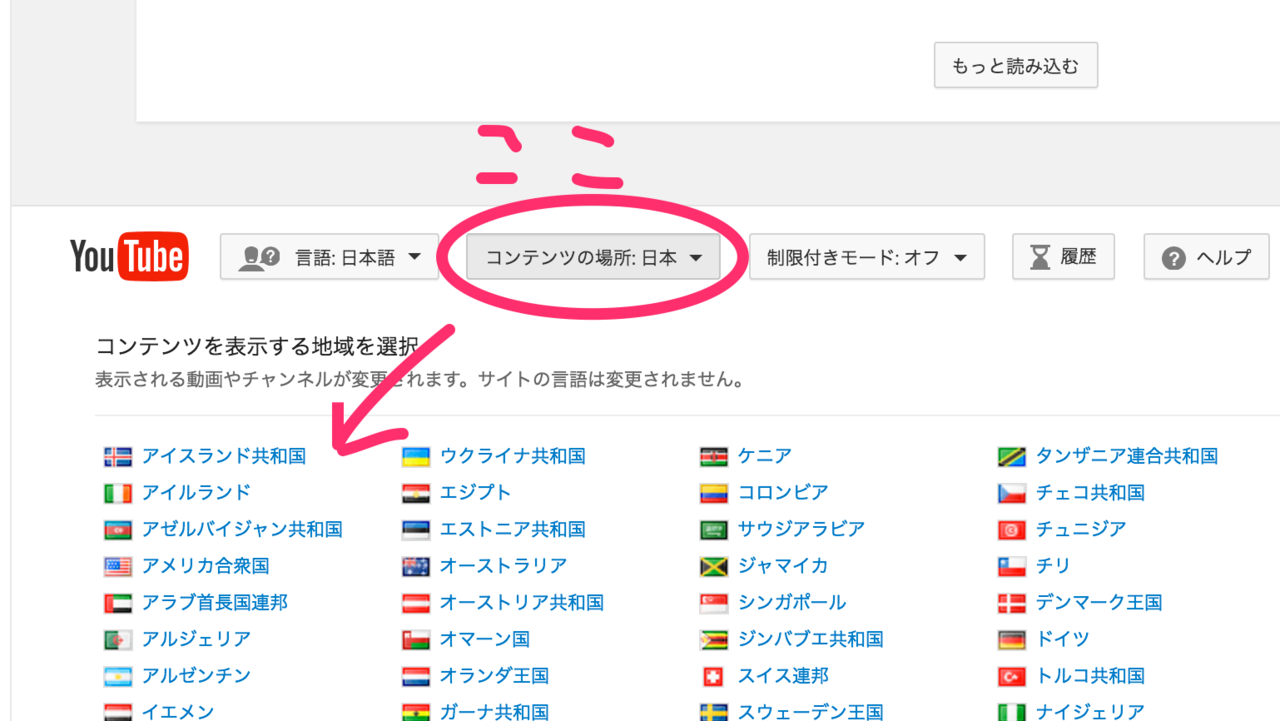The height and width of the screenshot is (721, 1280).
Task: Click the Singapore flag icon
Action: pos(714,603)
